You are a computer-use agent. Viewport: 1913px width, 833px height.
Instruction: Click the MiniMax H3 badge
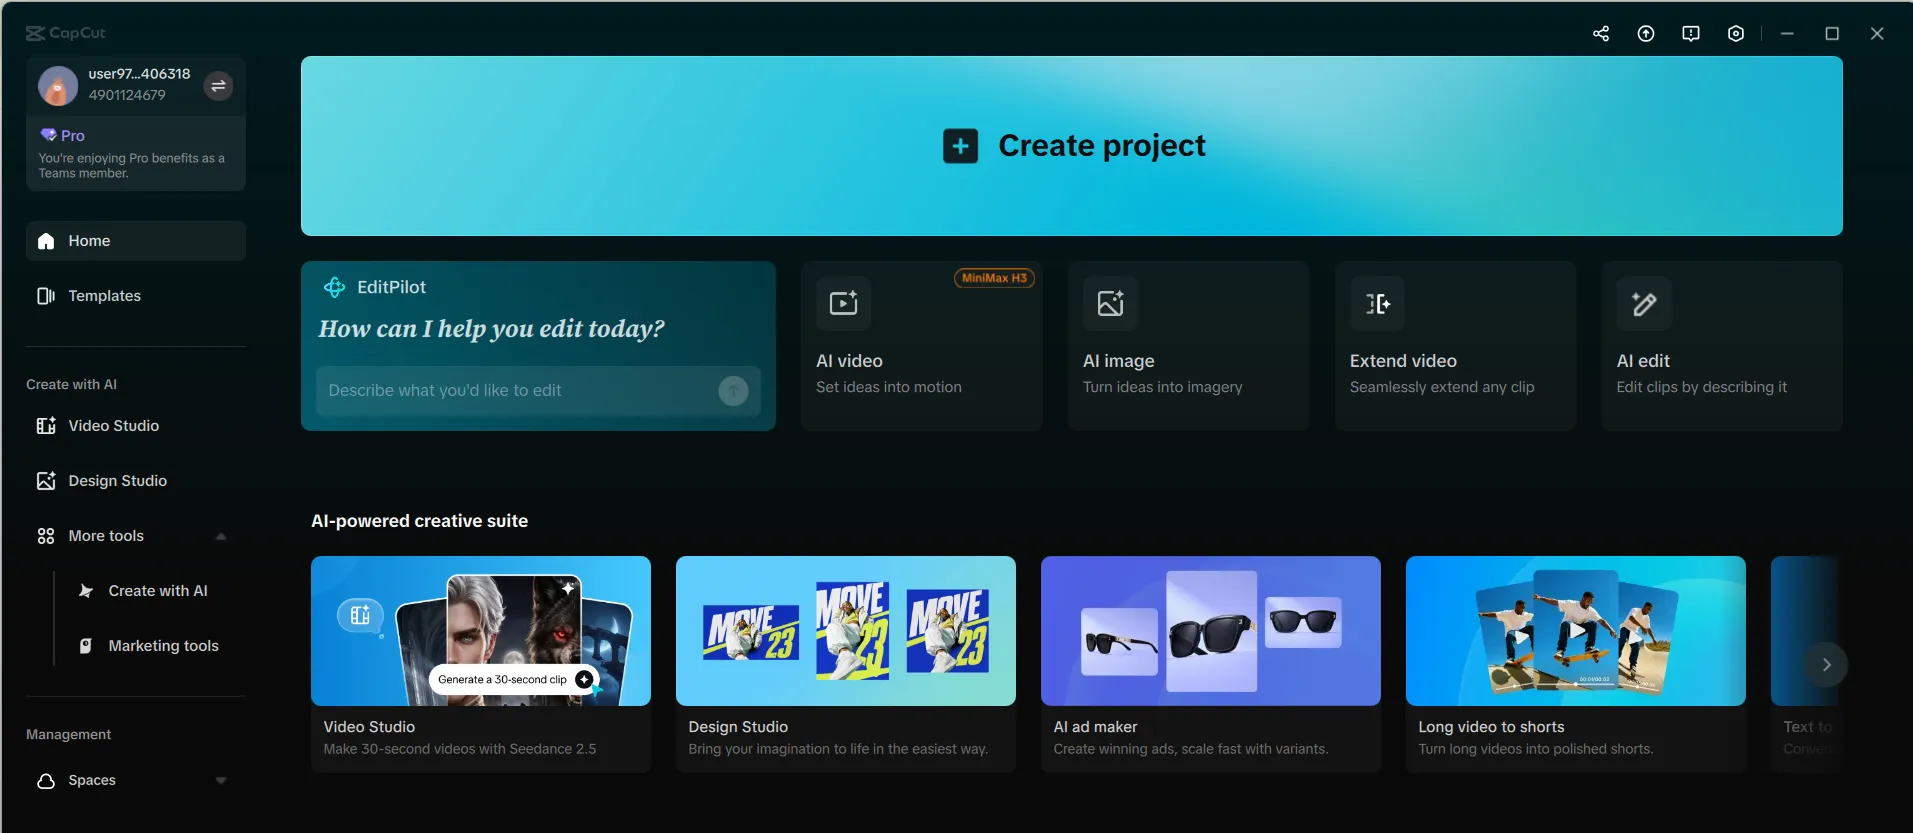(994, 279)
